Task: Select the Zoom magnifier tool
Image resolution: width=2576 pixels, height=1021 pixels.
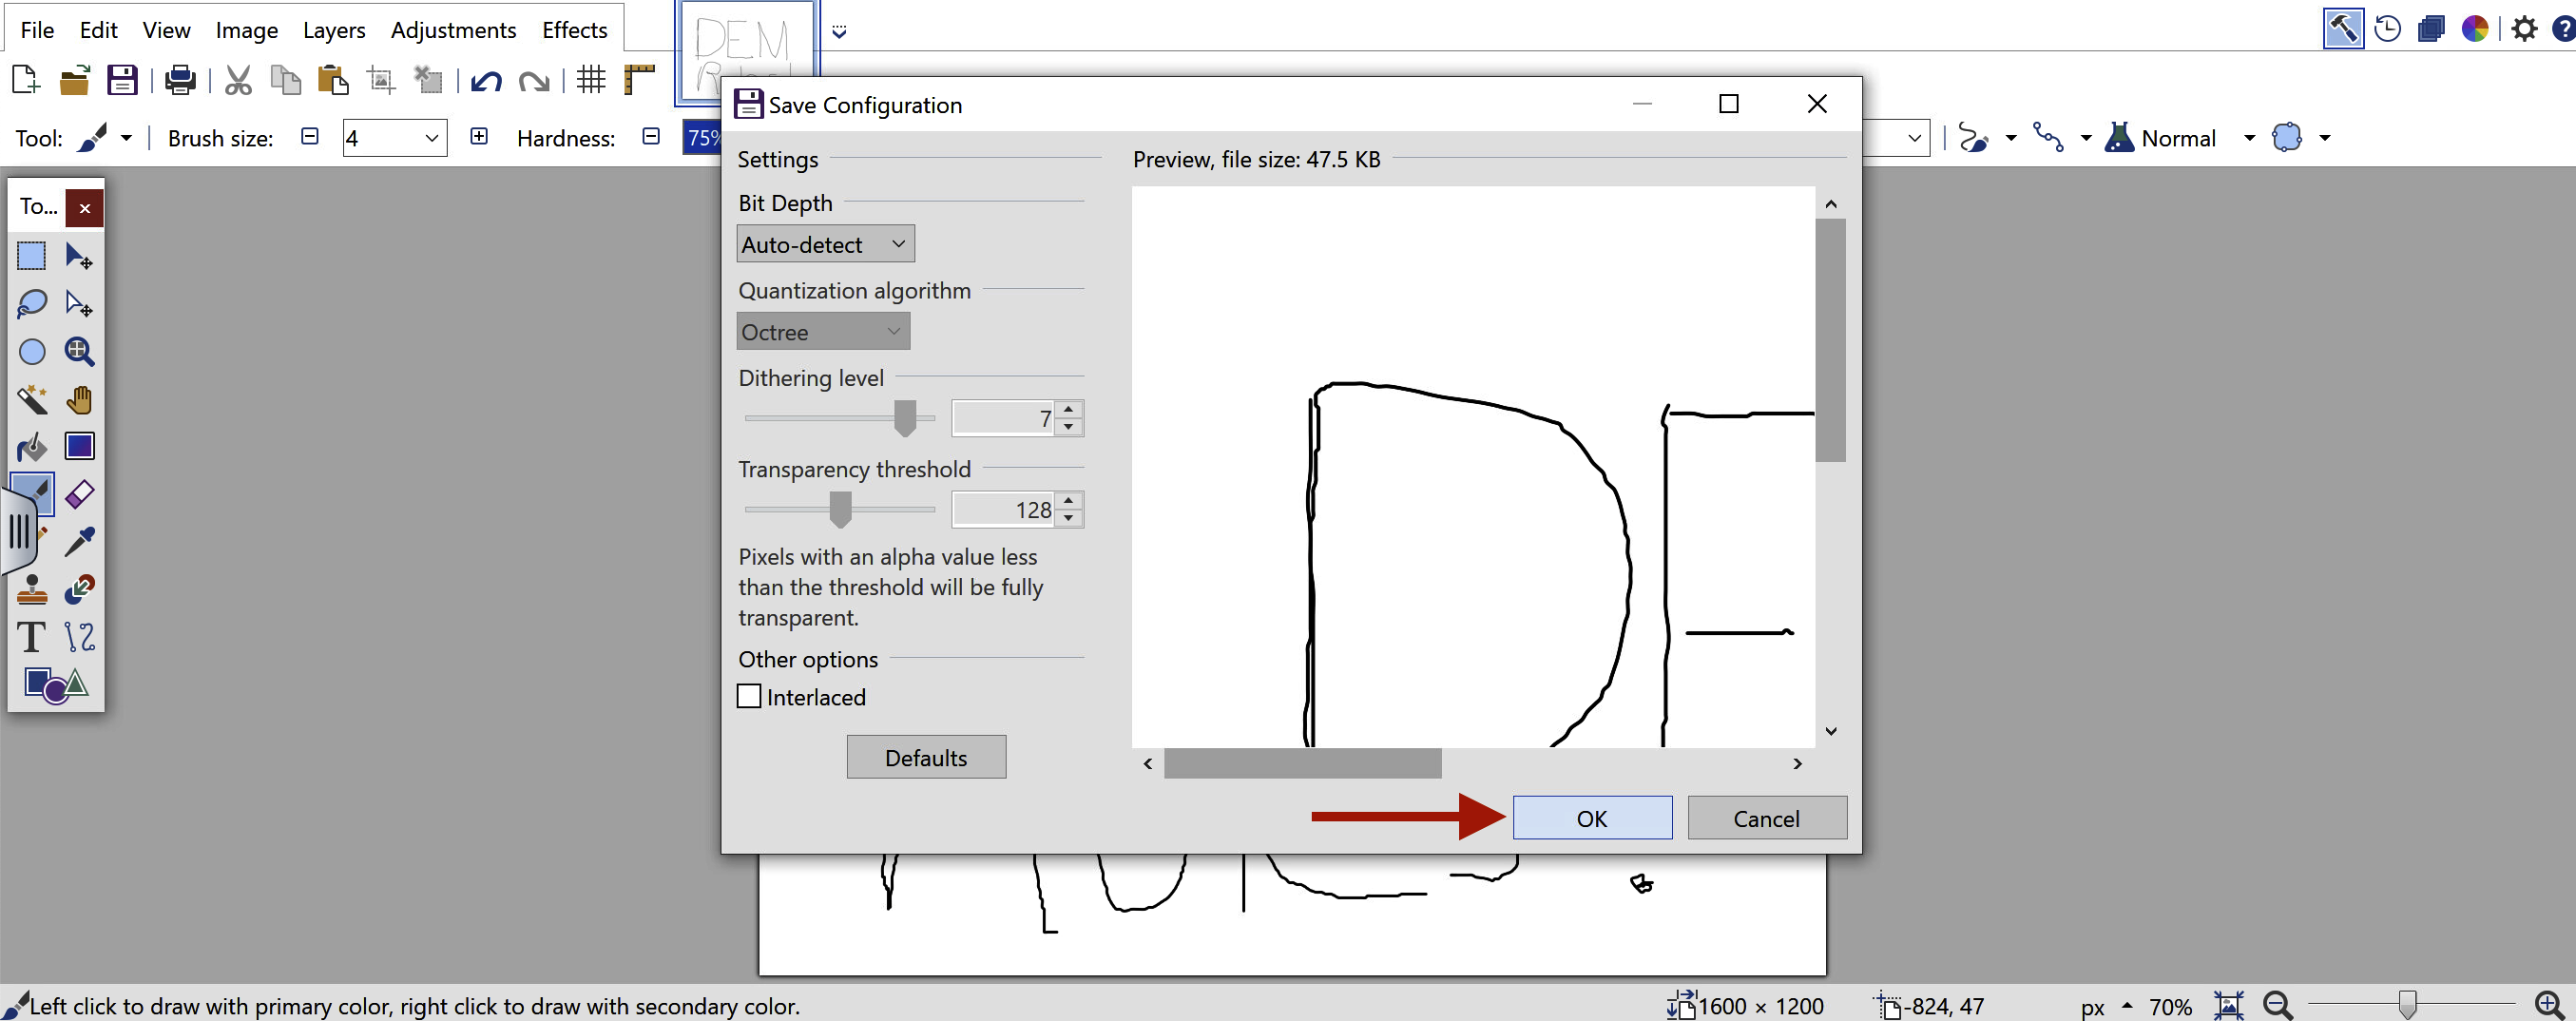Action: (79, 351)
